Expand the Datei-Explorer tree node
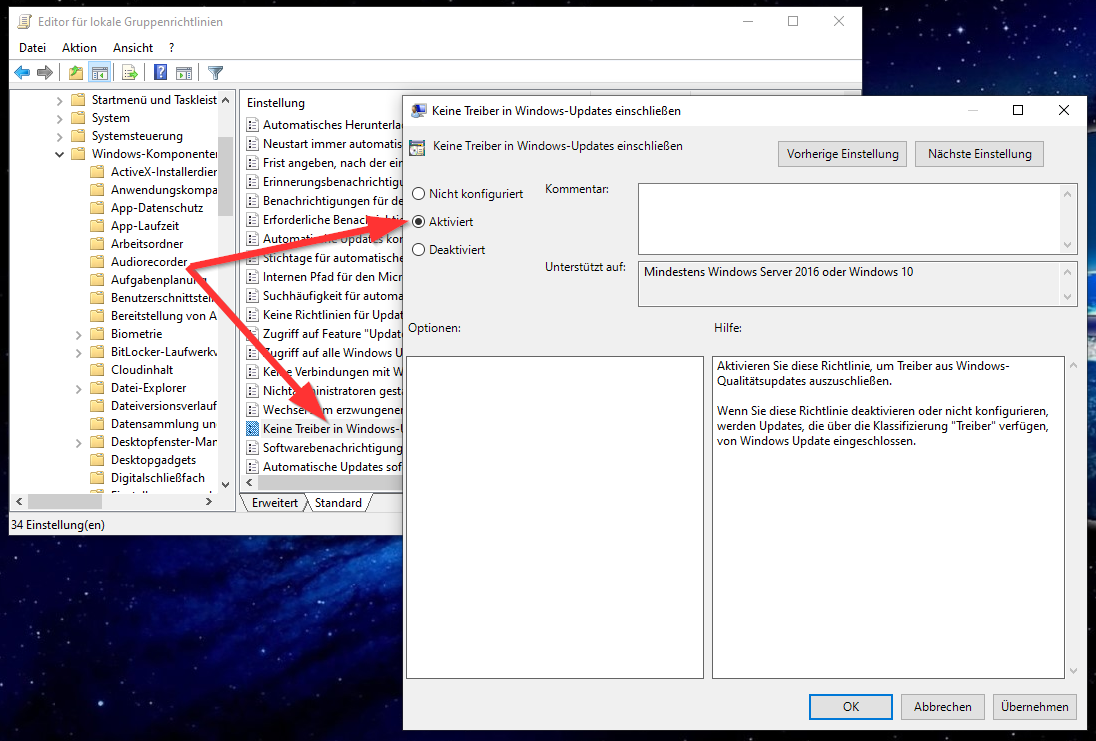The height and width of the screenshot is (741, 1096). 78,388
